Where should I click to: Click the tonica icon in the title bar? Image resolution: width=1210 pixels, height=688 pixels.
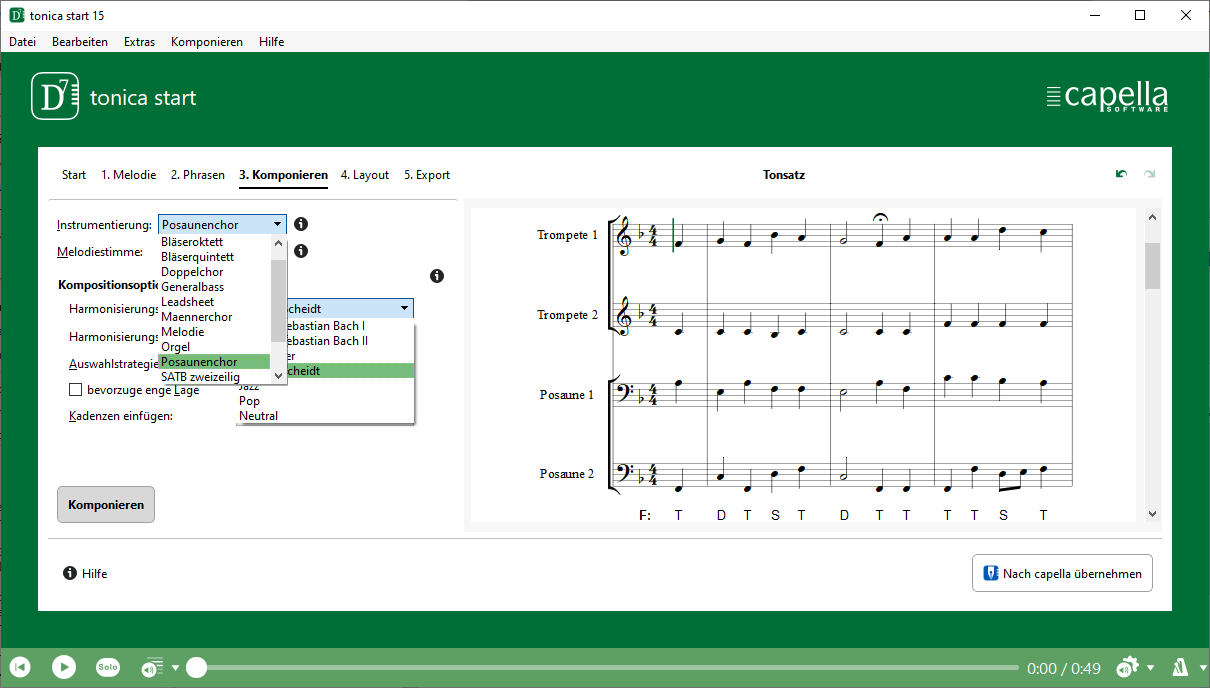[x=17, y=15]
